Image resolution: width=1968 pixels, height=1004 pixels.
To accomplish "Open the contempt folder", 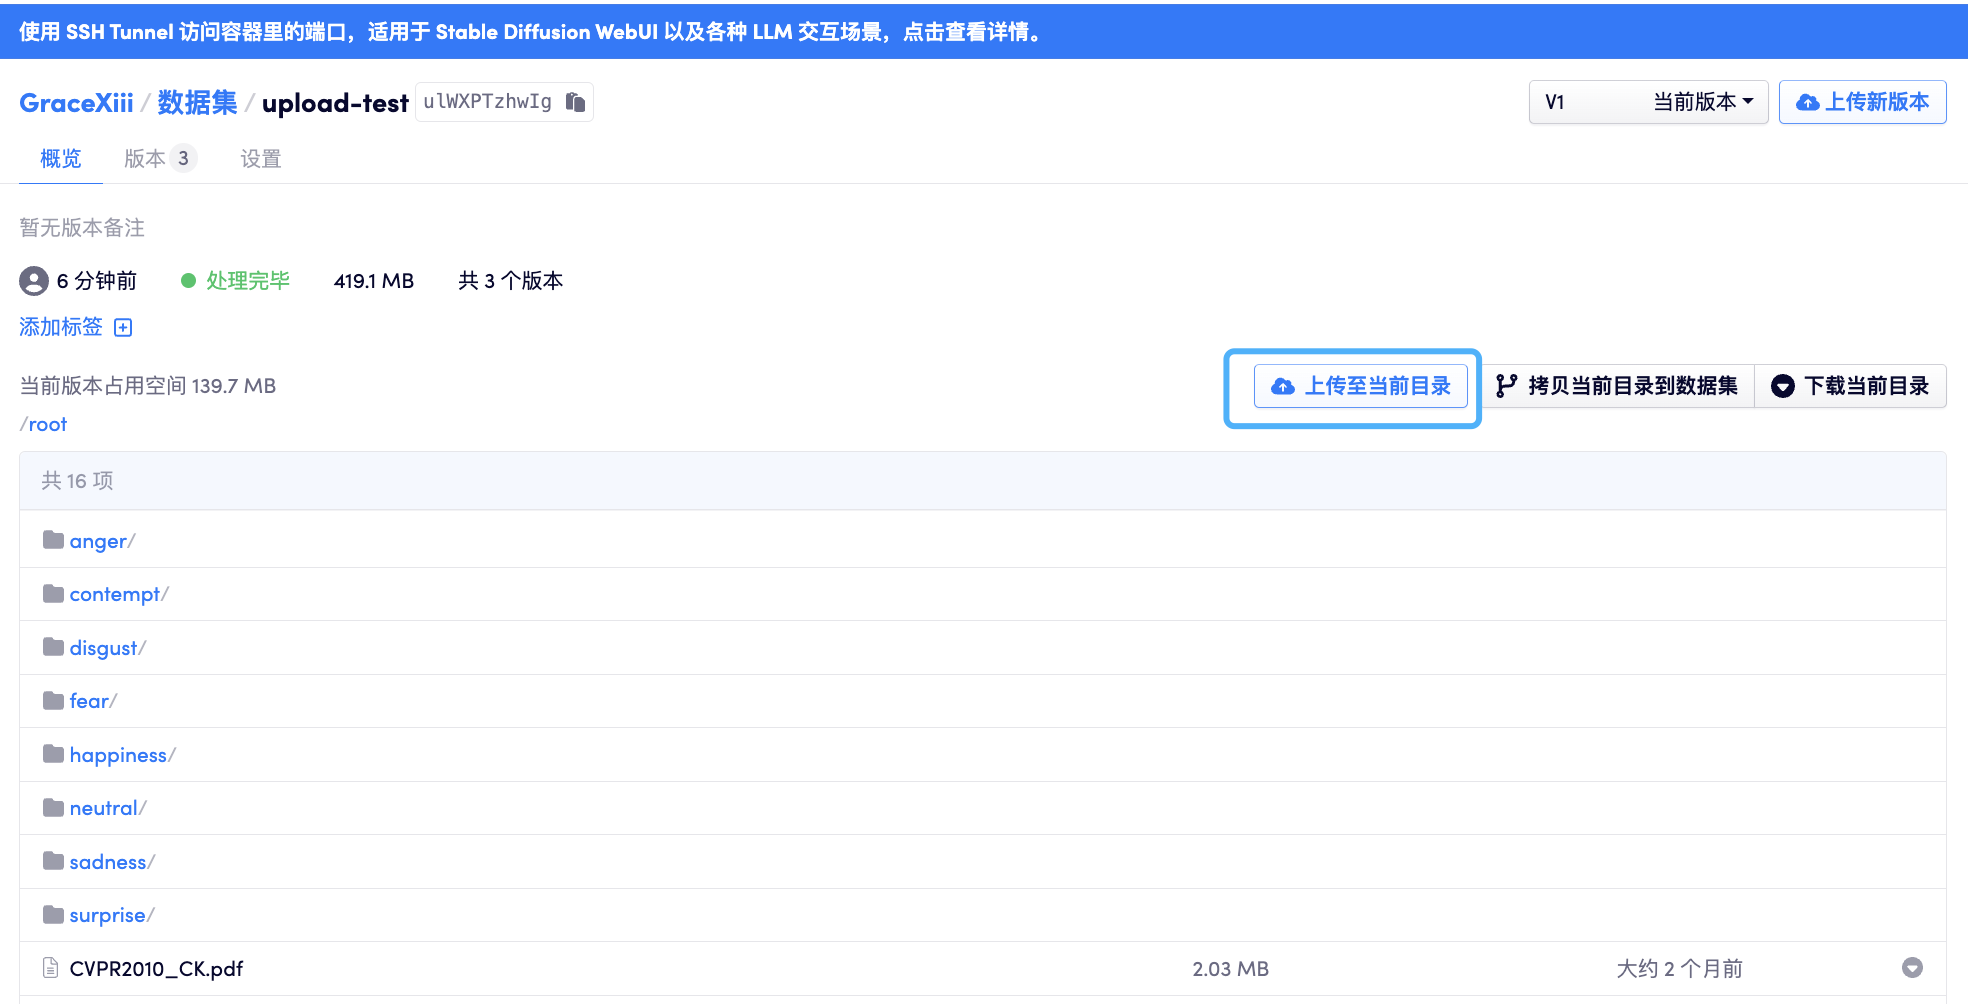I will [x=114, y=594].
